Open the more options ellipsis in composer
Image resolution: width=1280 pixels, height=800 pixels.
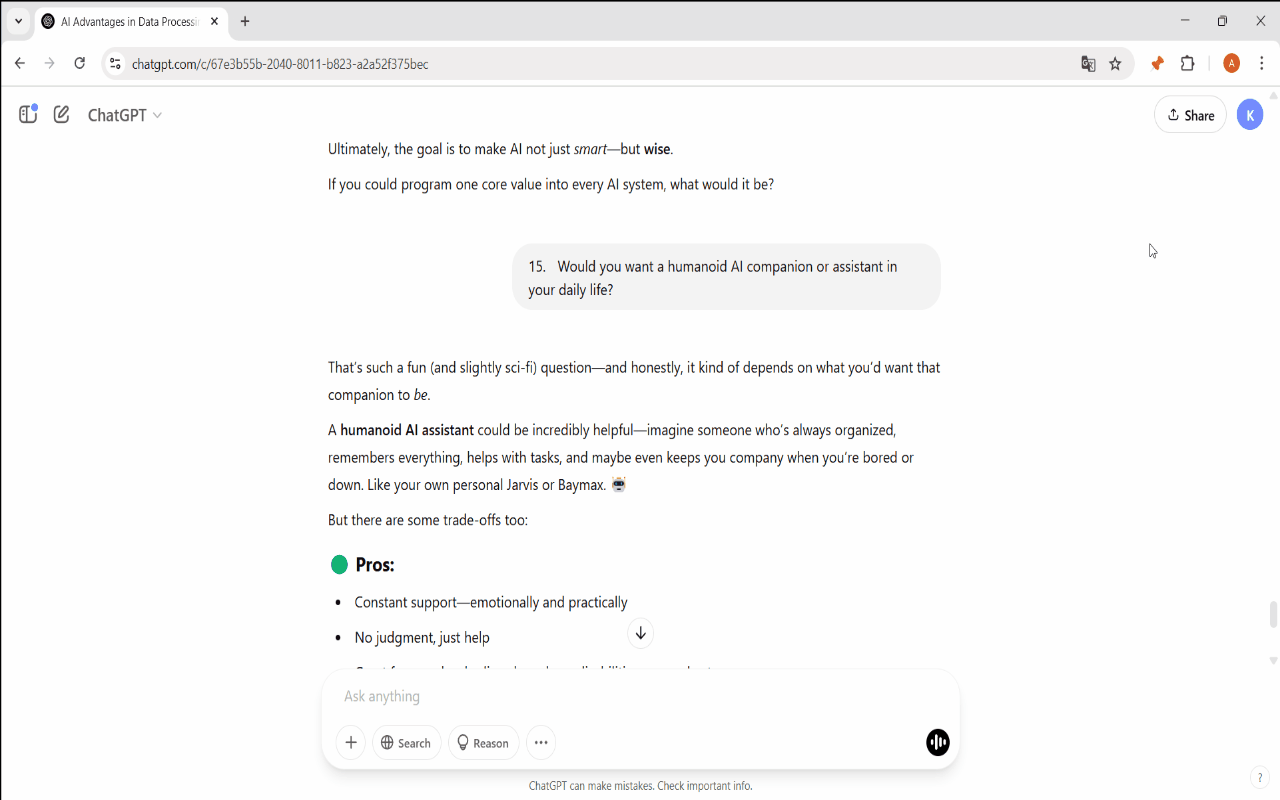click(x=541, y=743)
